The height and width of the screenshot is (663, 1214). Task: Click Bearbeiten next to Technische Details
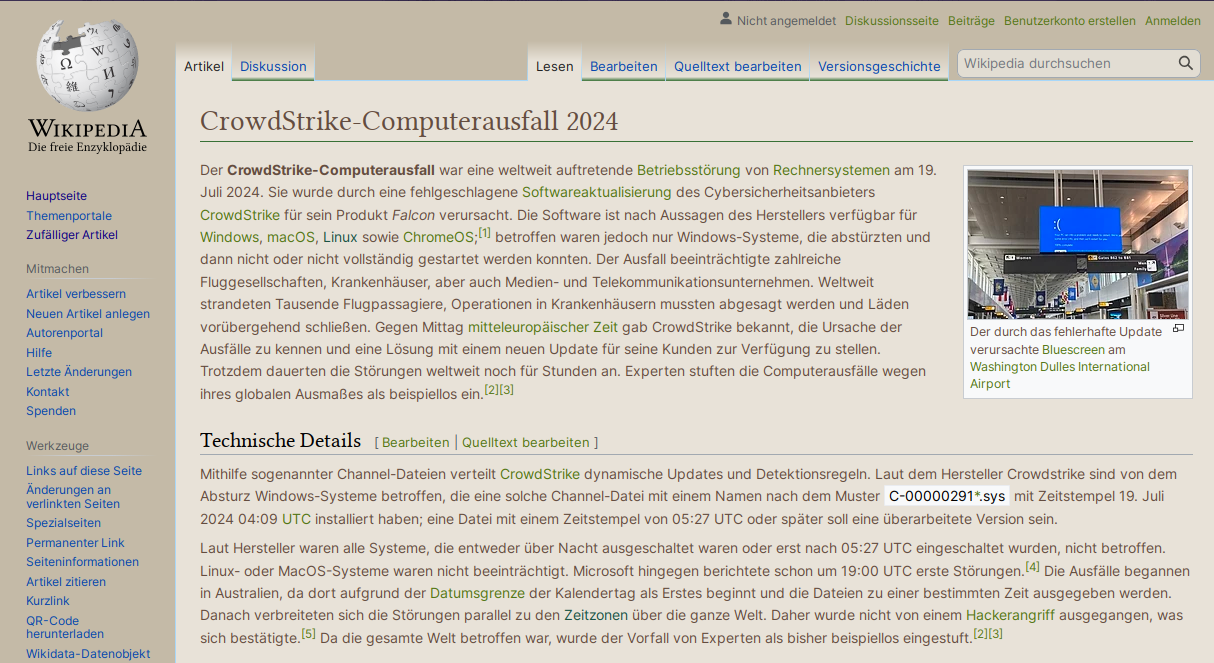click(x=415, y=442)
